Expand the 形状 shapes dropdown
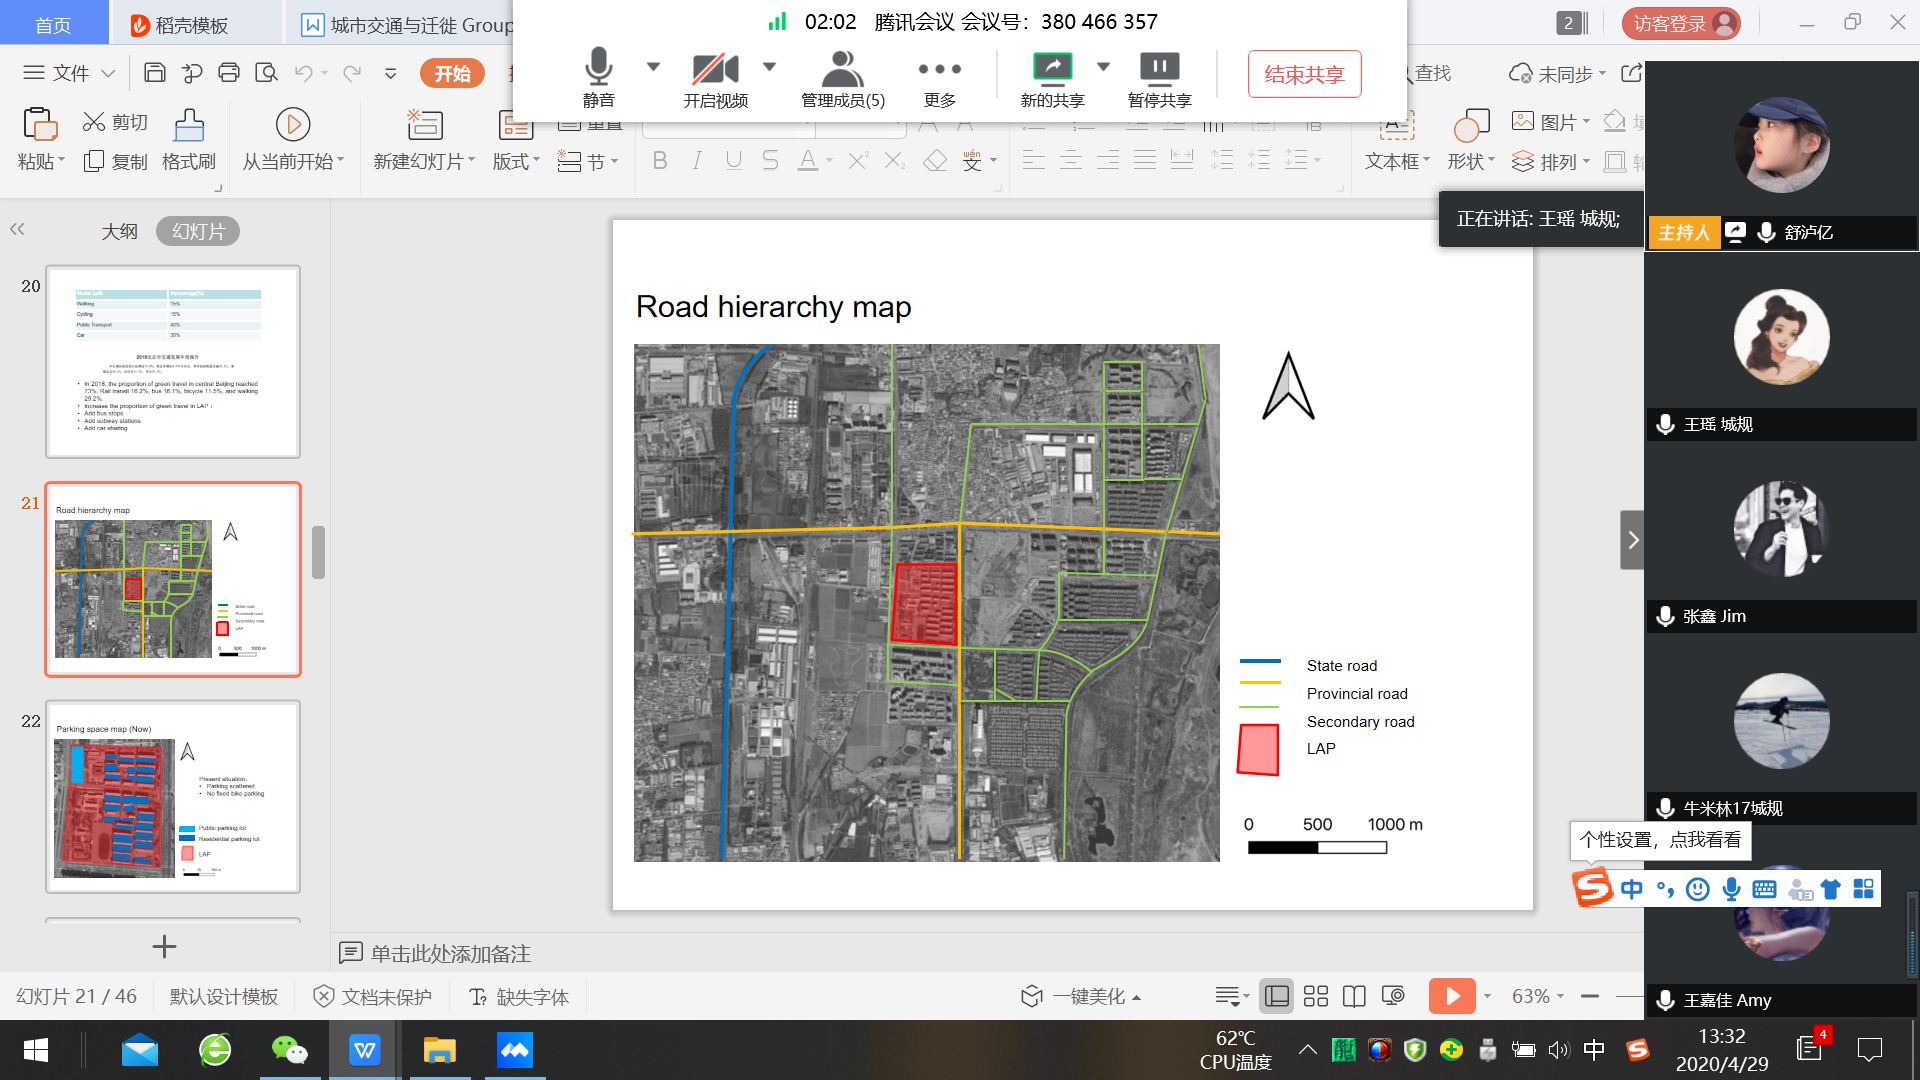Screen dimensions: 1920x1080 (1491, 160)
